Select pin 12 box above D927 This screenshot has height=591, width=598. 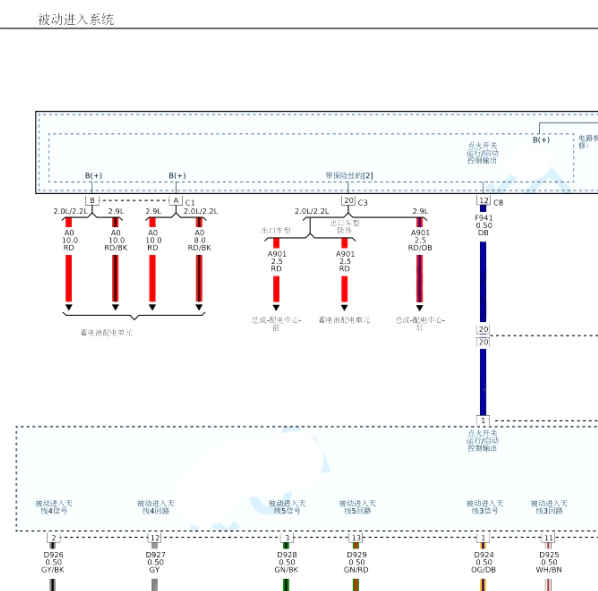click(x=154, y=538)
